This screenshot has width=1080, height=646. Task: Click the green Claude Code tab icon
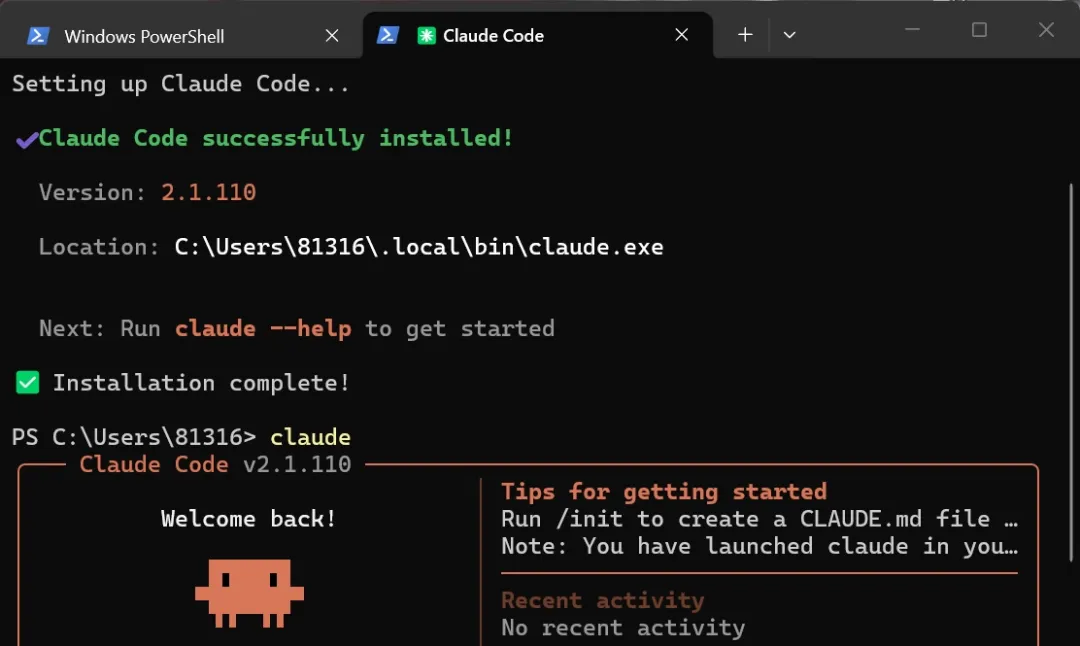pos(426,35)
